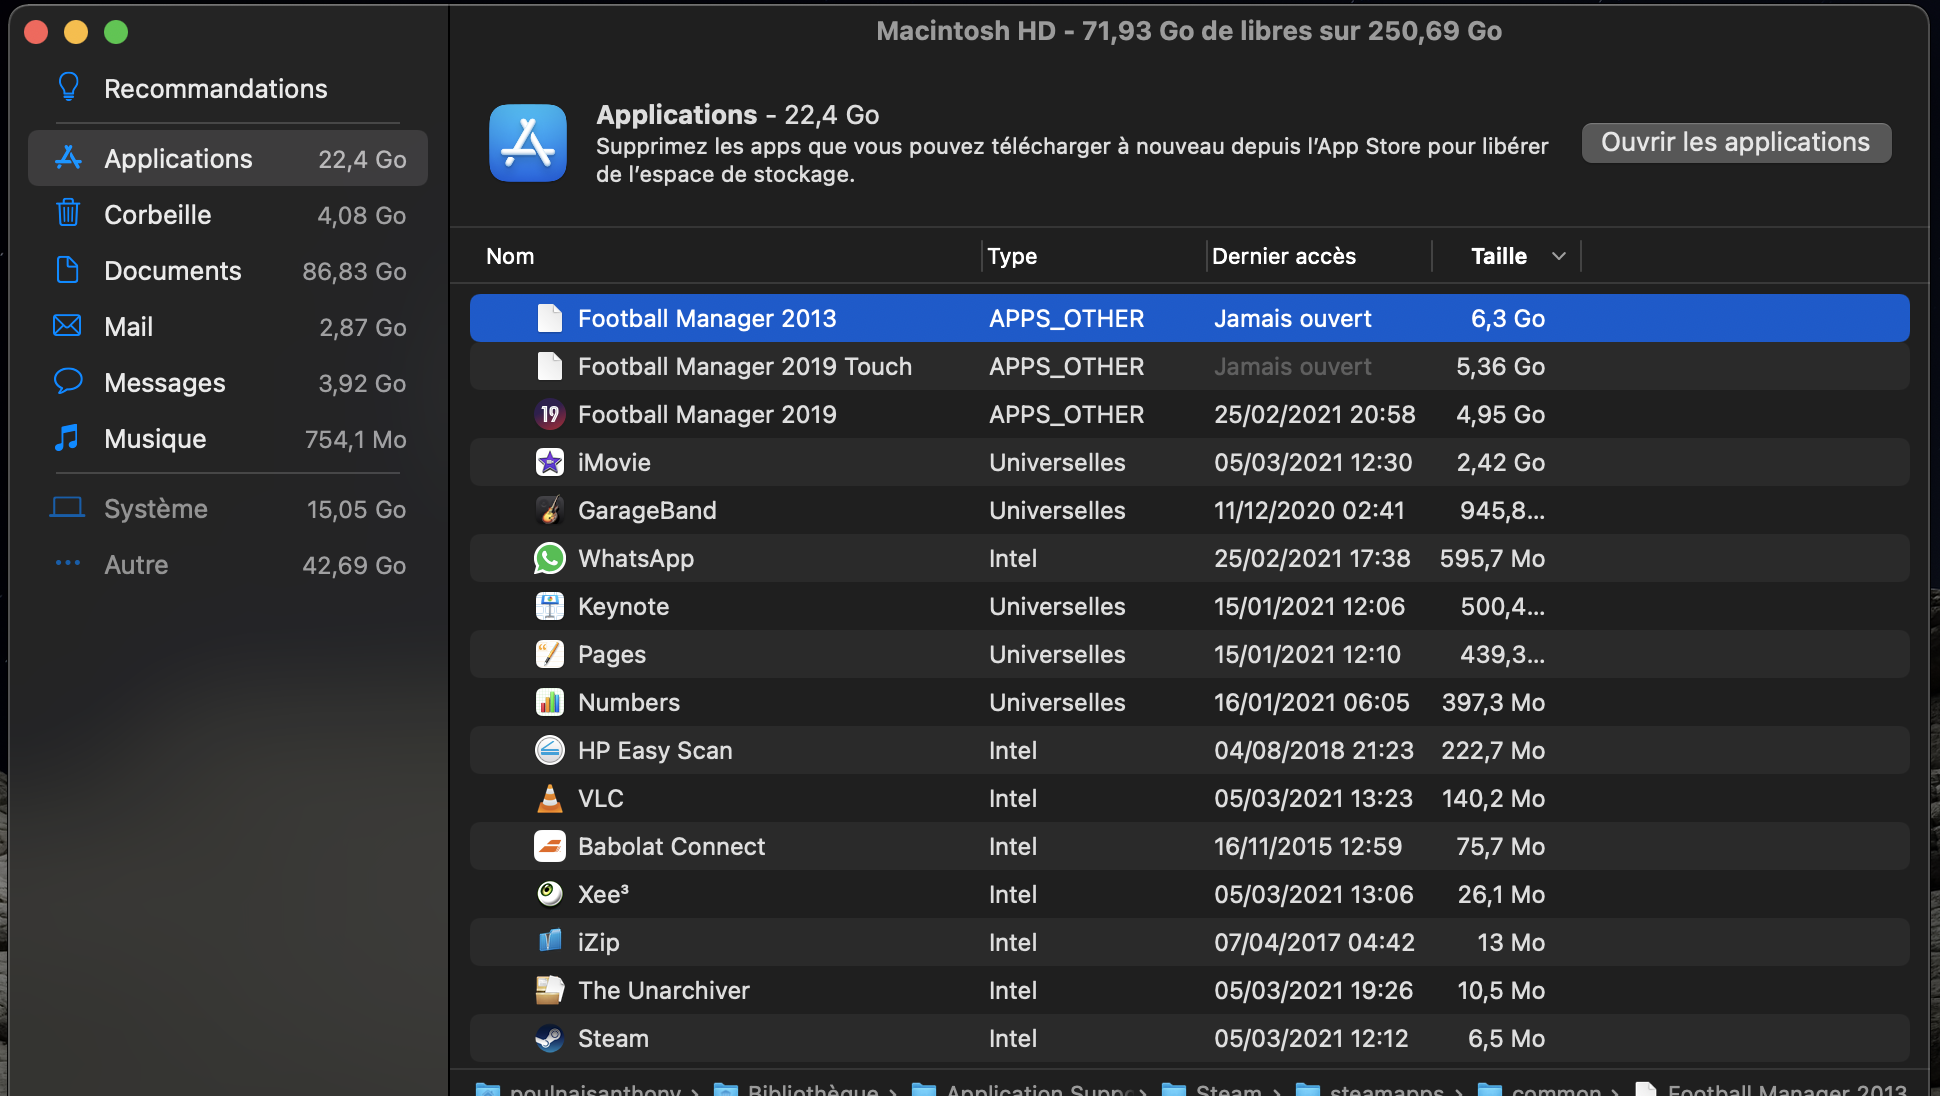
Task: Click the GarageBand guitar icon
Action: [x=549, y=510]
